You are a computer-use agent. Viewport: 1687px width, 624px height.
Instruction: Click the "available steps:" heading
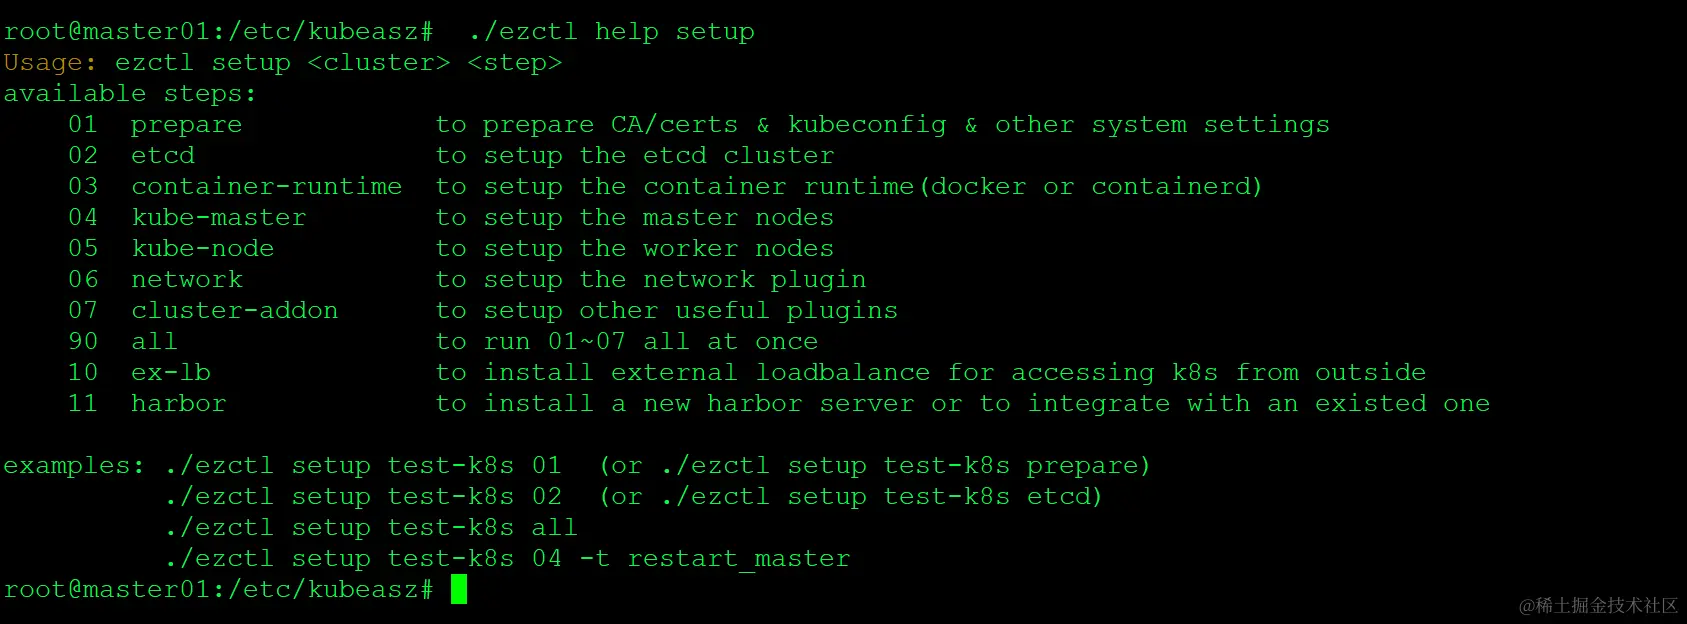pyautogui.click(x=130, y=94)
